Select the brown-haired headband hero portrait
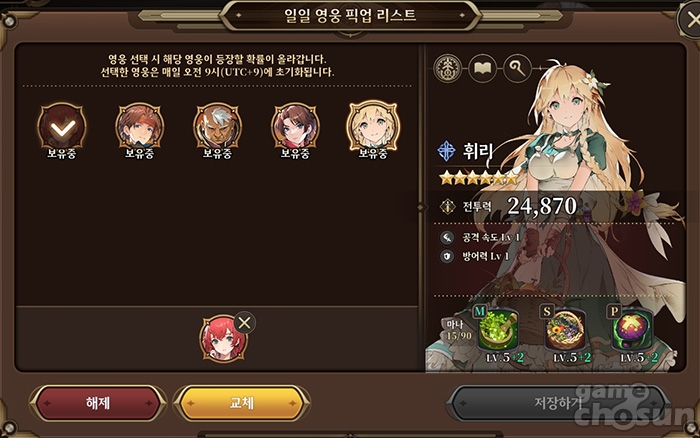Image resolution: width=700 pixels, height=438 pixels. point(140,127)
